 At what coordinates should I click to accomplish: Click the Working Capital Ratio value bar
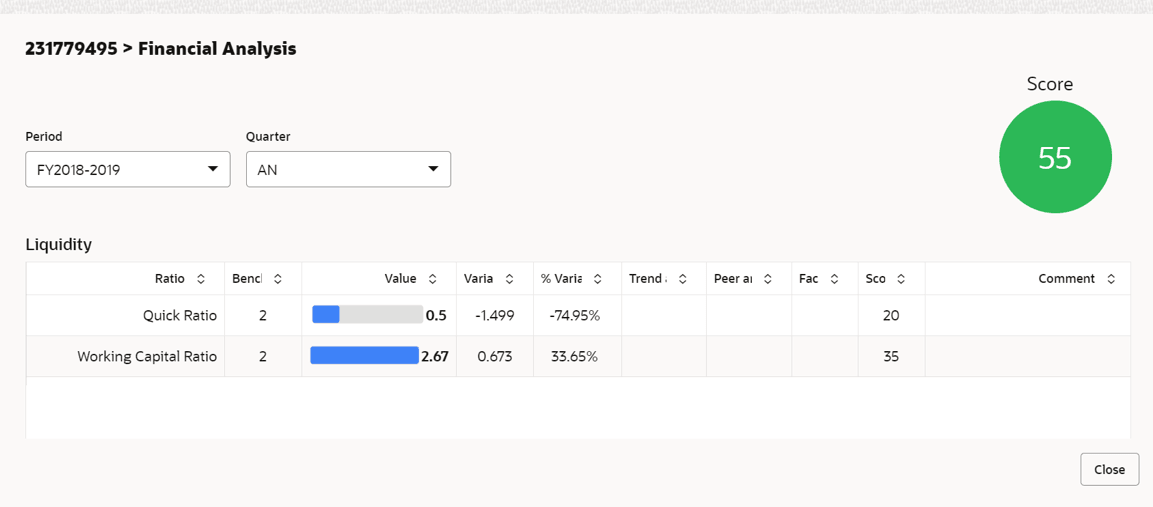coord(365,356)
